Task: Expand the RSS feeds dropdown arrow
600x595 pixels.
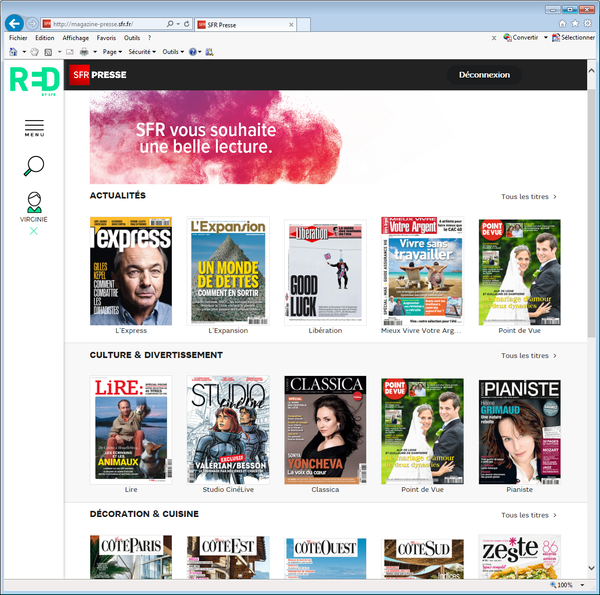Action: (x=59, y=52)
